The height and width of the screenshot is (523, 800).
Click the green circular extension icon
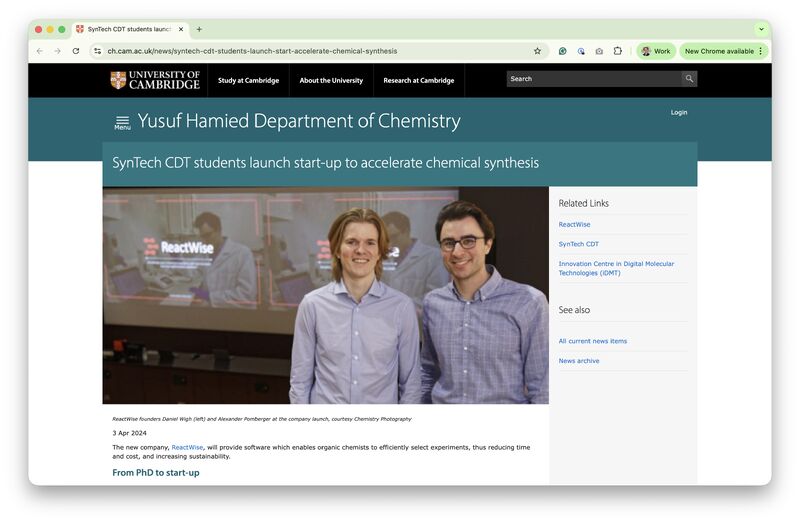coord(562,51)
